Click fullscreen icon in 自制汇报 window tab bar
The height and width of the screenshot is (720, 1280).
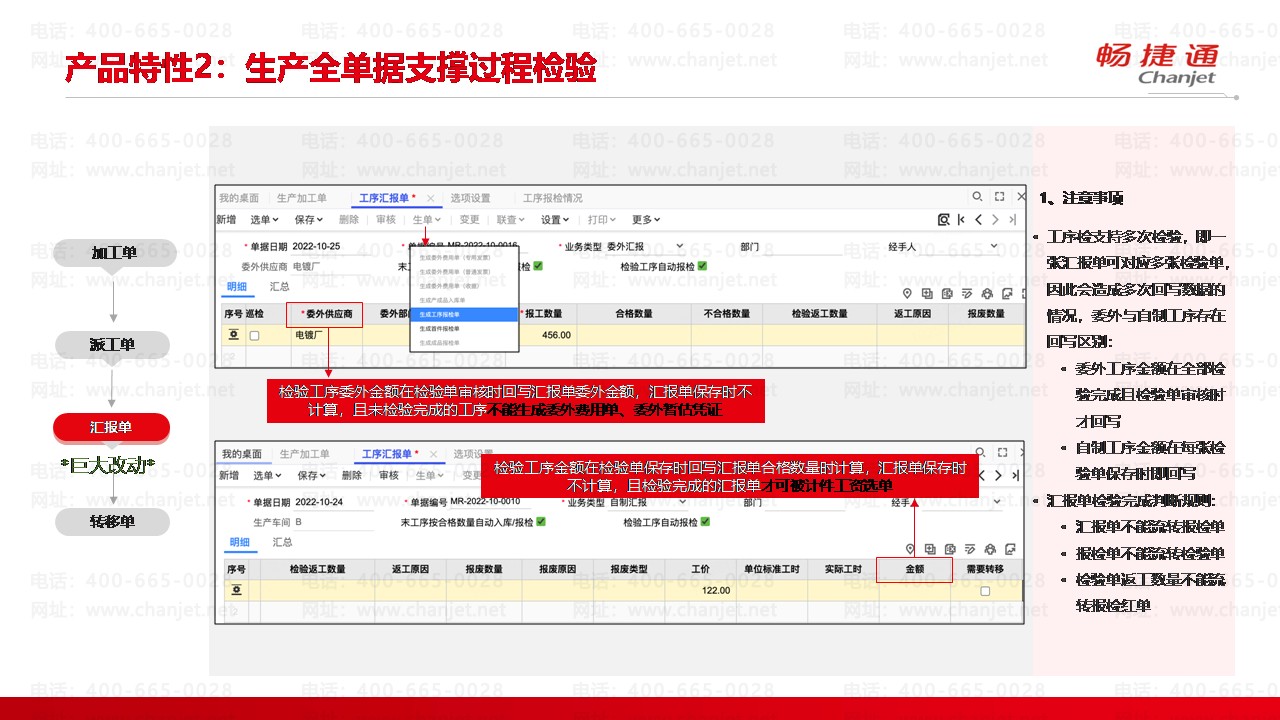(1002, 452)
